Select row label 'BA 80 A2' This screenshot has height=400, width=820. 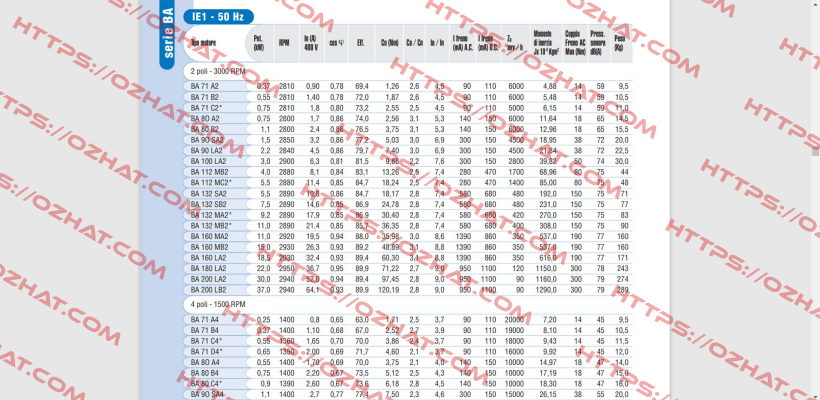tap(204, 119)
